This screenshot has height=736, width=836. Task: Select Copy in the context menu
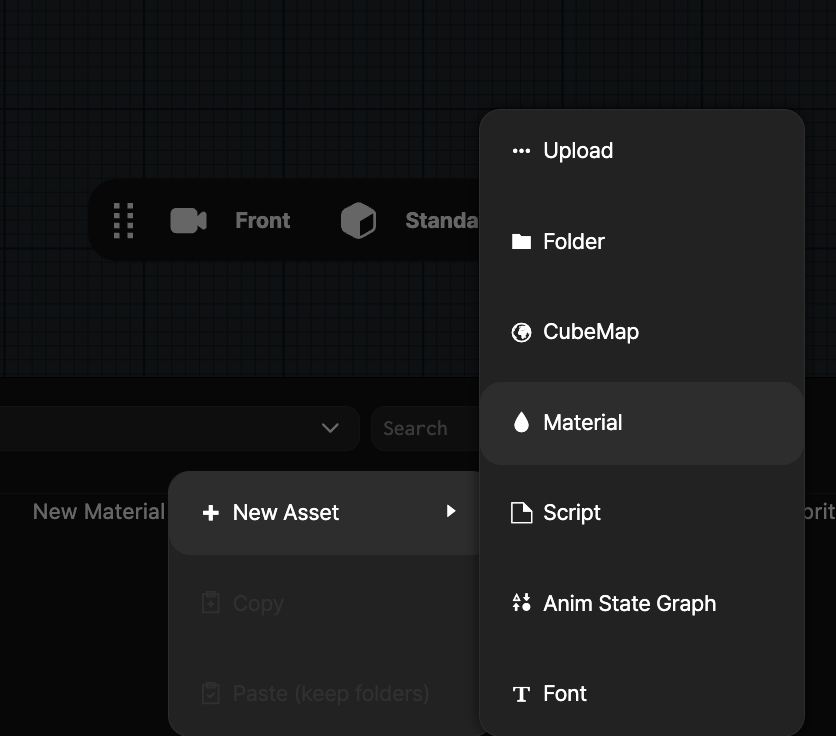click(258, 604)
